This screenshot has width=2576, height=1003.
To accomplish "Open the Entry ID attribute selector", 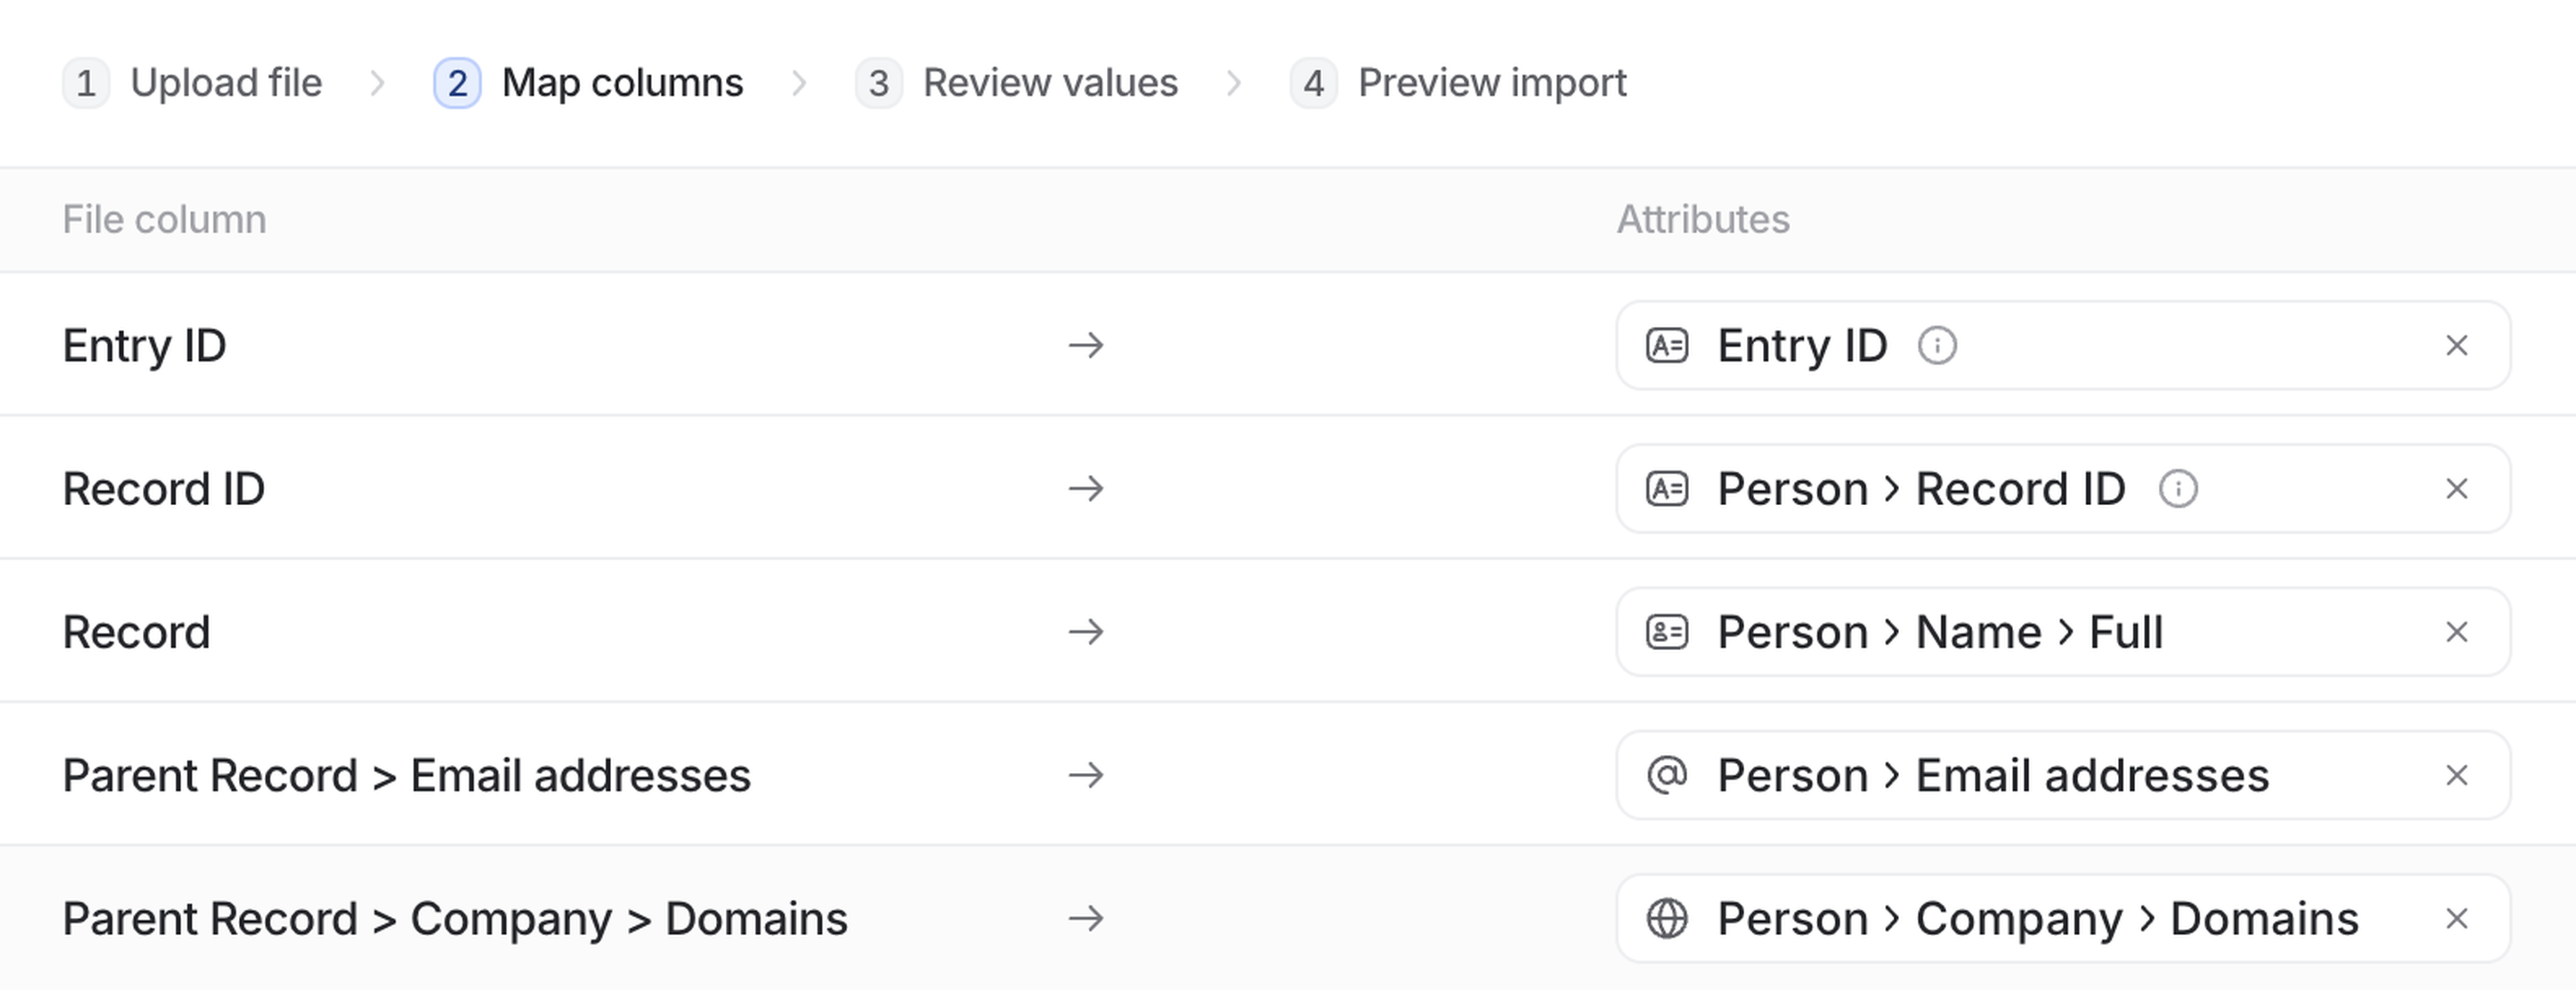I will [x=2150, y=346].
